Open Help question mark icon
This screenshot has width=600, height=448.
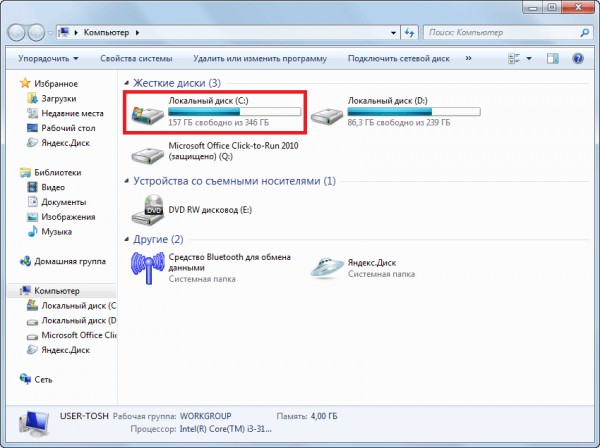tap(578, 59)
